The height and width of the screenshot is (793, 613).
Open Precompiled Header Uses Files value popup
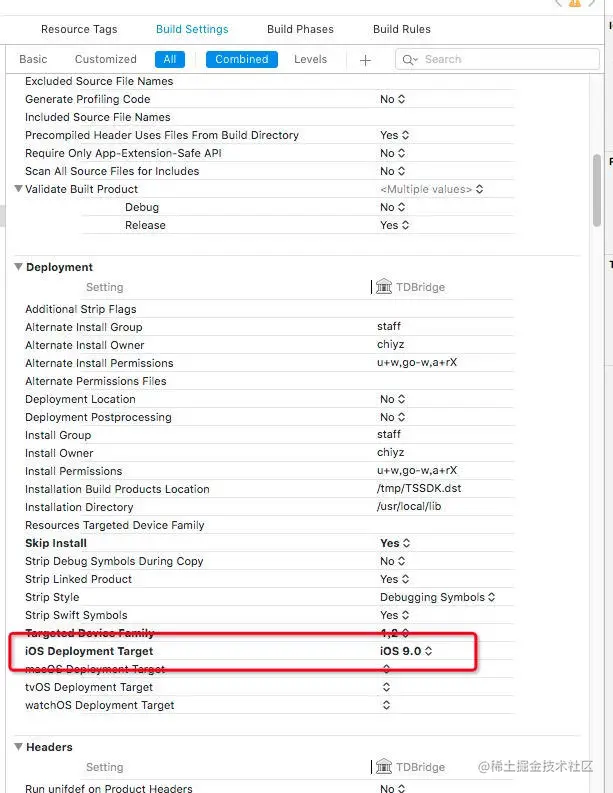395,135
